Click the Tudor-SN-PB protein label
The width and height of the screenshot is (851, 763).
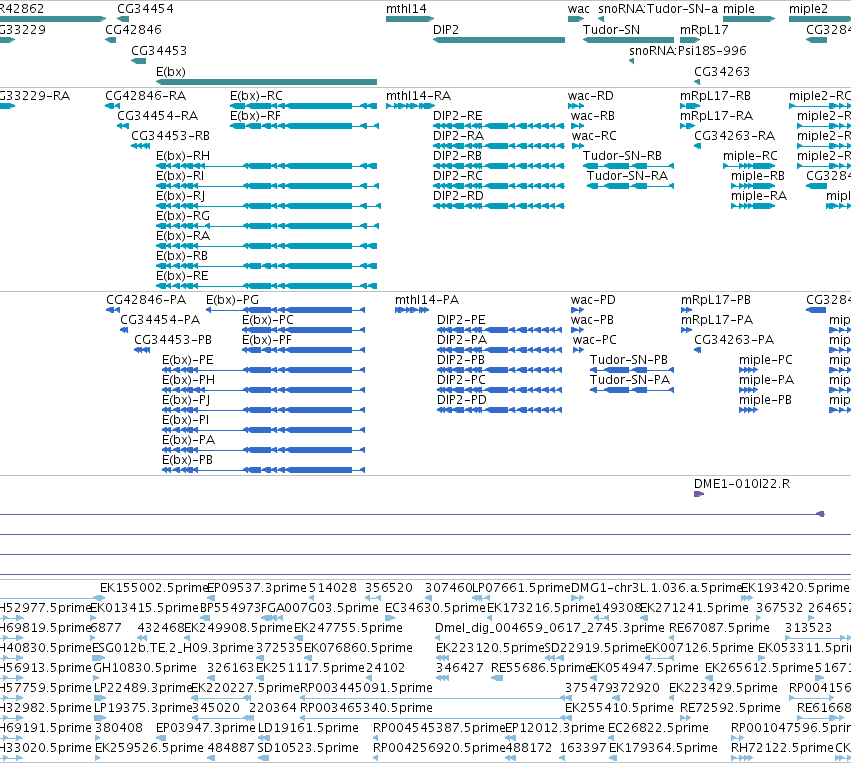click(629, 360)
